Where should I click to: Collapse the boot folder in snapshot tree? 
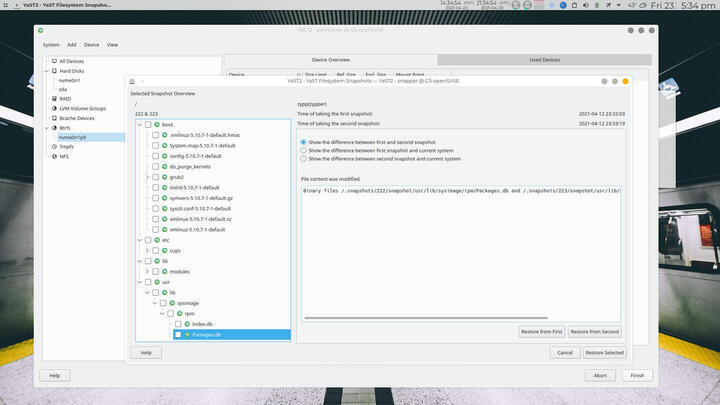pyautogui.click(x=140, y=124)
